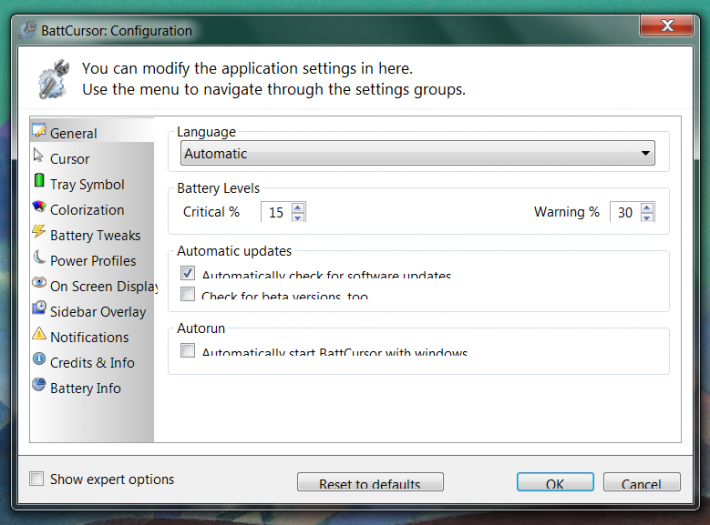
Task: Click the Cancel button
Action: (x=642, y=482)
